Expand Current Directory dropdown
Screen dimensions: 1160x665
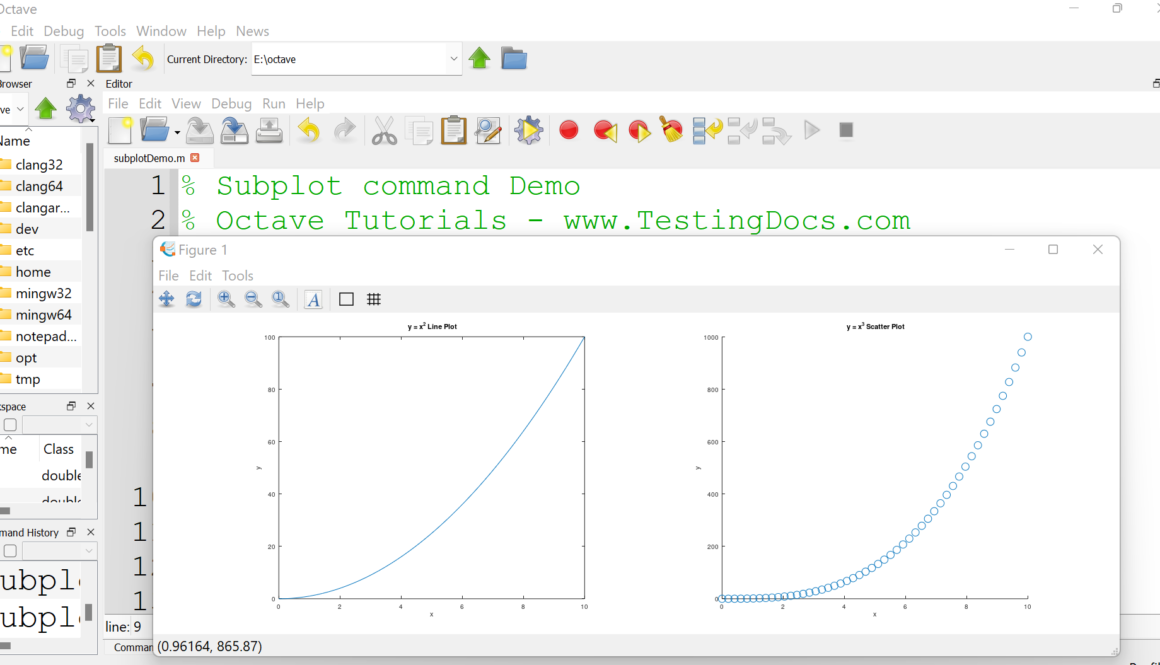(x=453, y=59)
